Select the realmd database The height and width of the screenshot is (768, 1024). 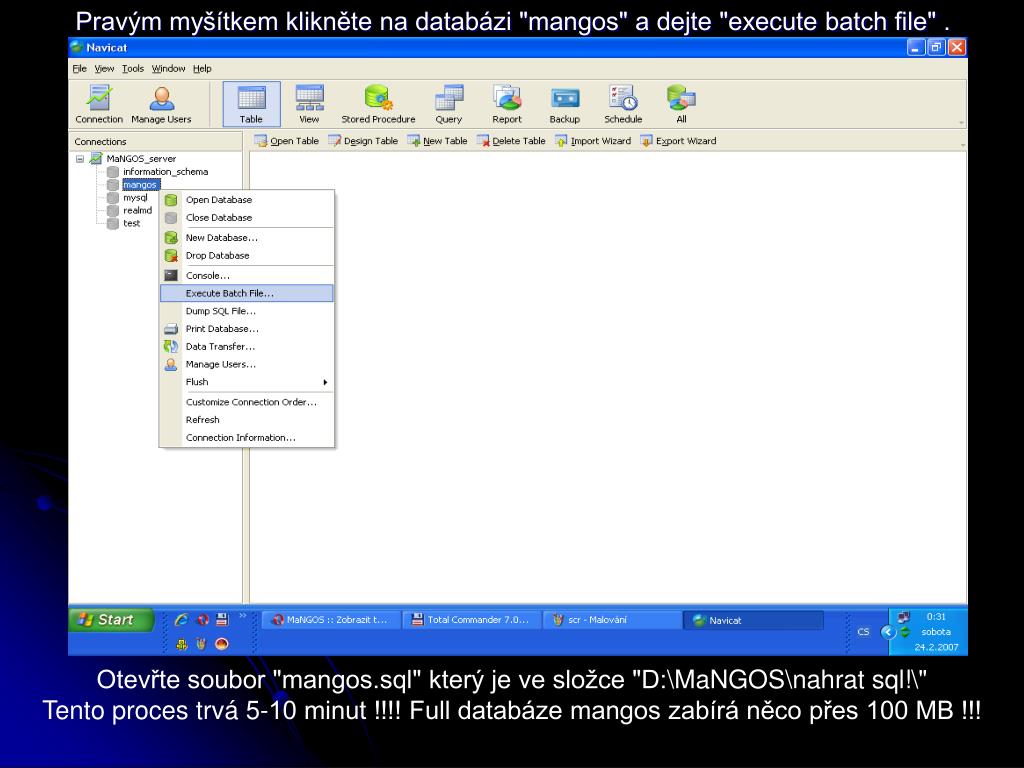point(137,210)
